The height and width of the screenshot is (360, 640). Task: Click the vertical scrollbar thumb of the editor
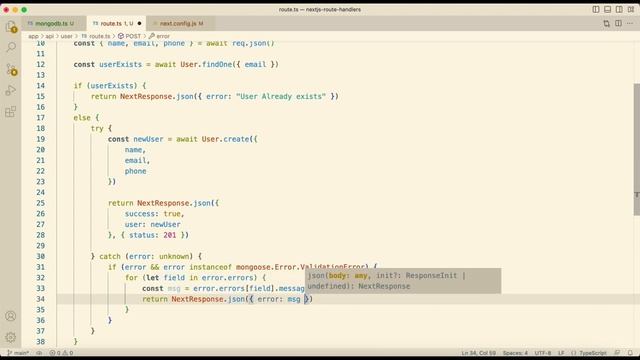pyautogui.click(x=636, y=149)
